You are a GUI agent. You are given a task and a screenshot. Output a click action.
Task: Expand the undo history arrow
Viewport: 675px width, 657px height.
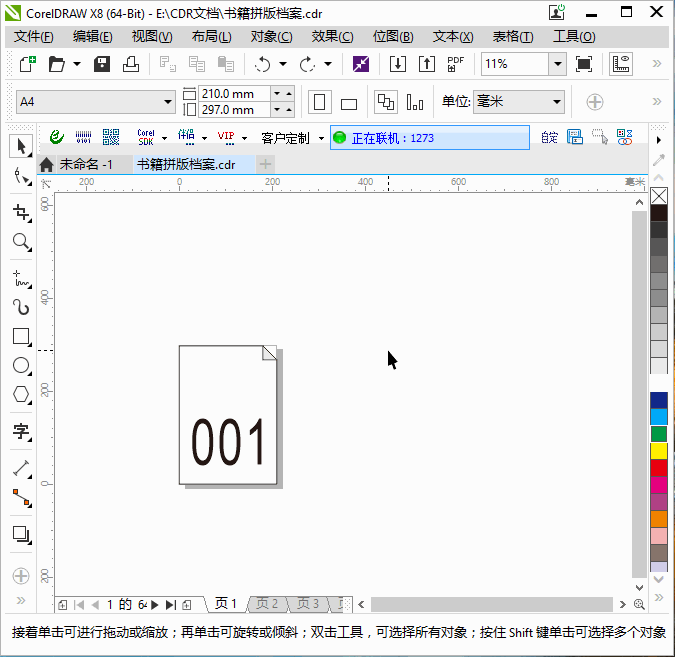pyautogui.click(x=283, y=64)
